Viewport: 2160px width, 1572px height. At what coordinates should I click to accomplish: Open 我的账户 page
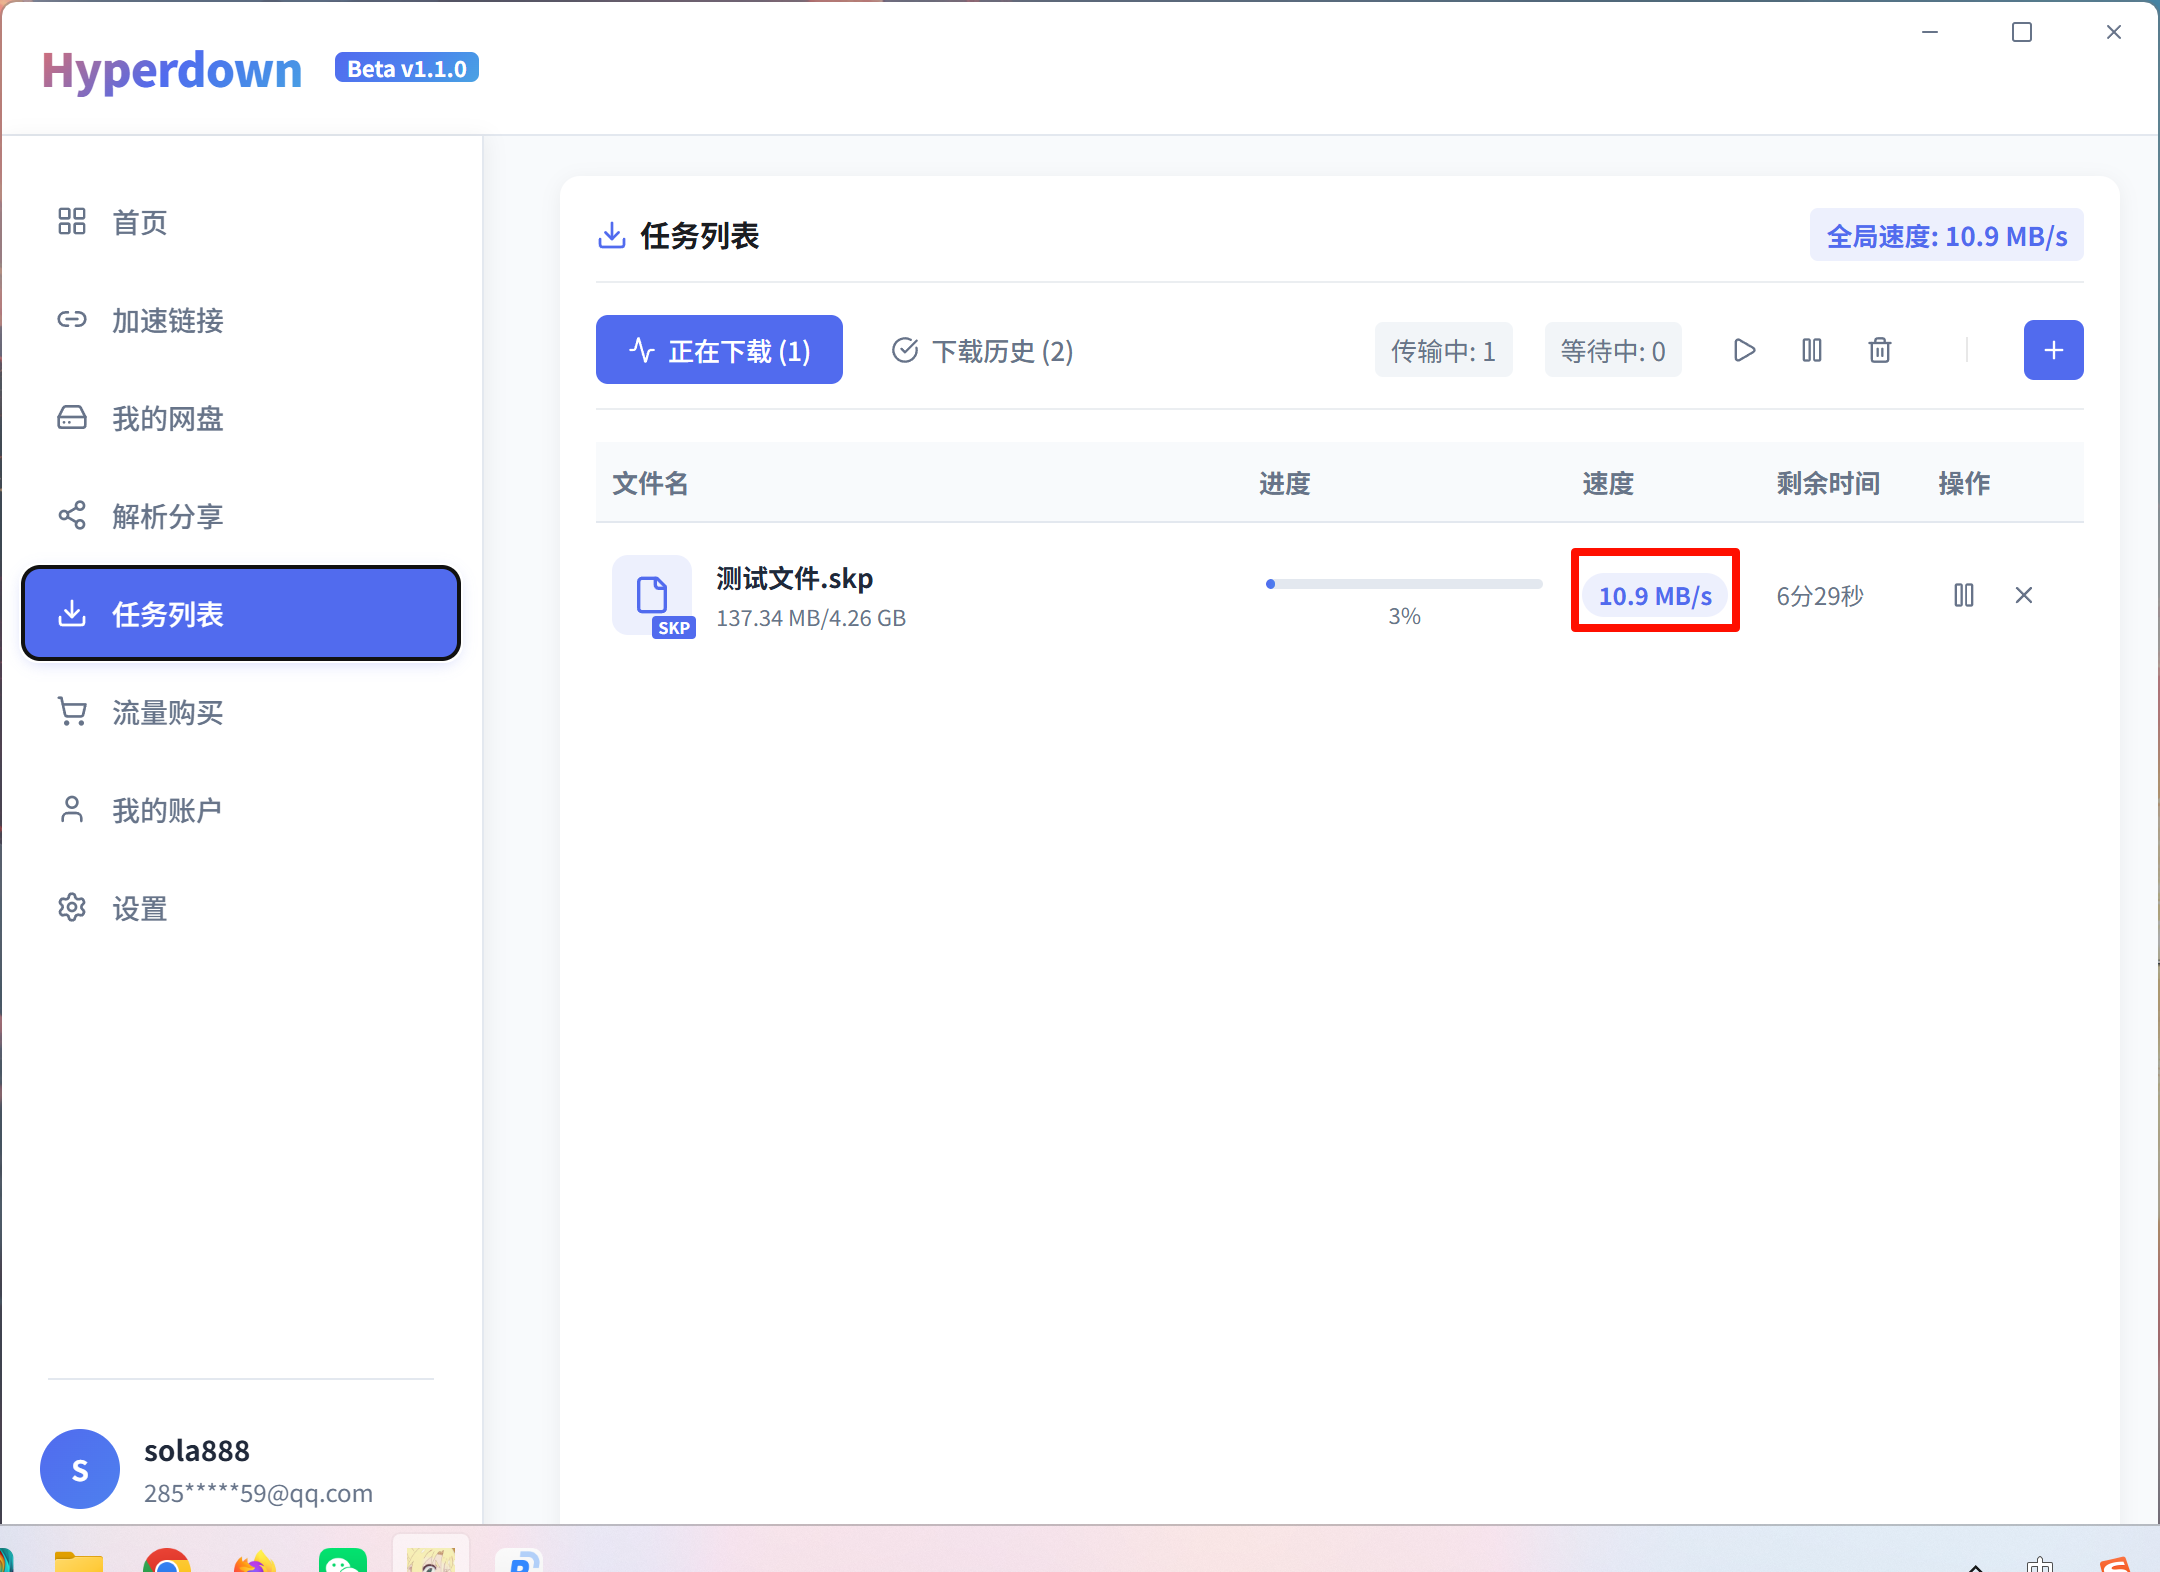240,810
